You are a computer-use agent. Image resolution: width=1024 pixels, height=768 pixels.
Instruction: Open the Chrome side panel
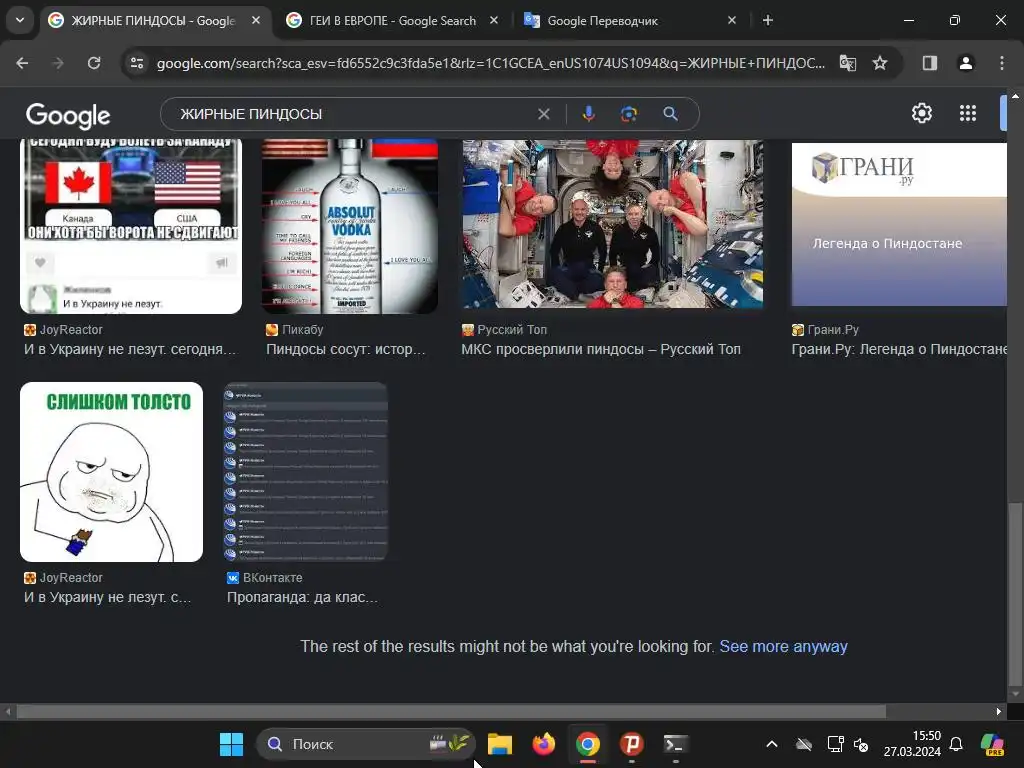pyautogui.click(x=929, y=63)
